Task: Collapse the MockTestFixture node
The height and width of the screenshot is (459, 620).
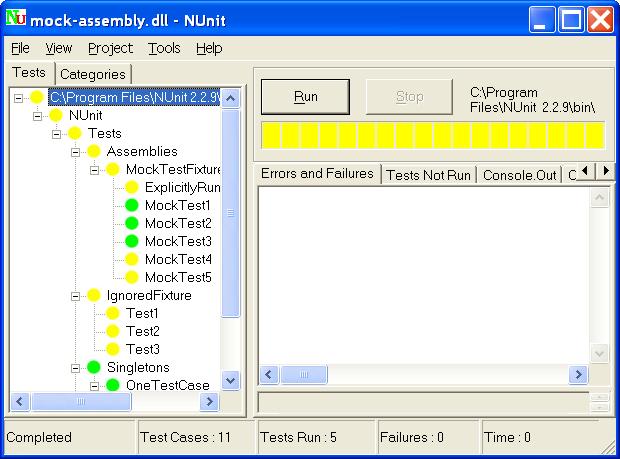Action: [x=94, y=170]
